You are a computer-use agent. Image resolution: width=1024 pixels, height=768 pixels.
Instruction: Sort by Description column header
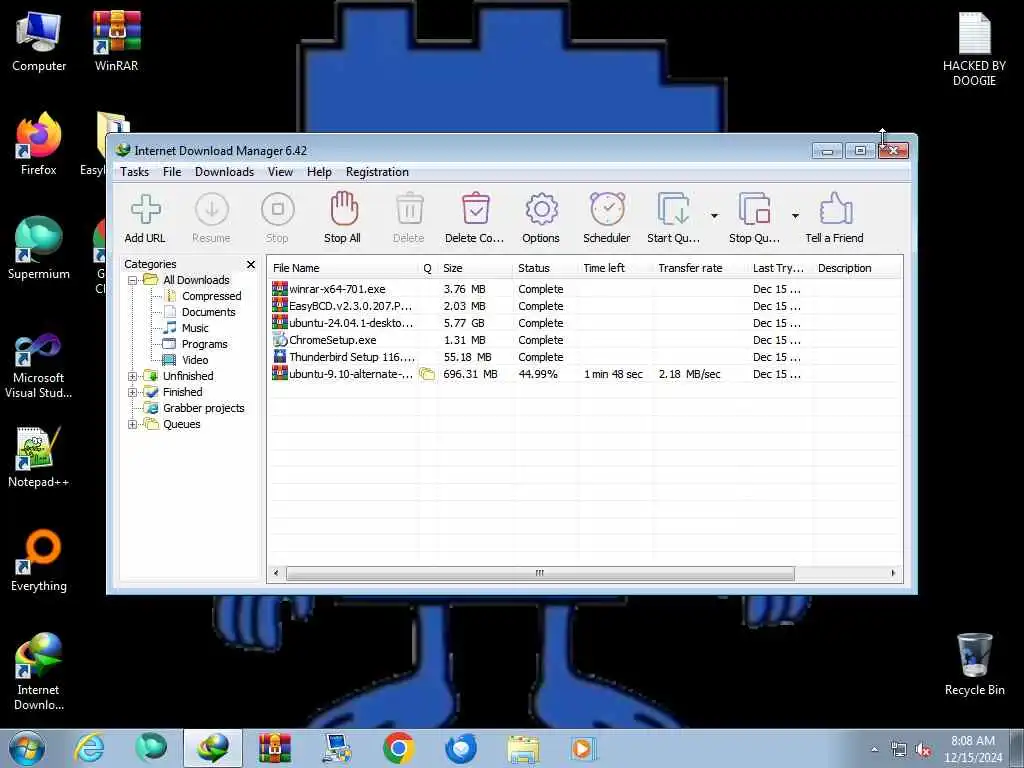[x=857, y=268]
